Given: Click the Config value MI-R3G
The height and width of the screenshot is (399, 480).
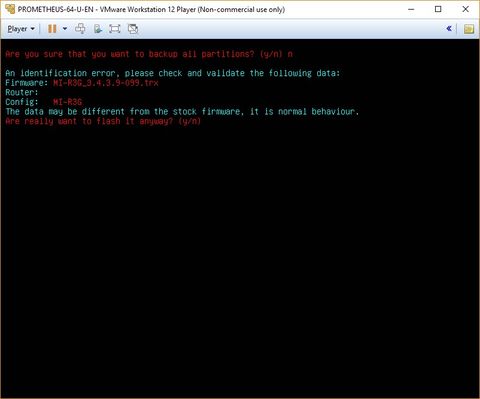Looking at the screenshot, I should 67,102.
